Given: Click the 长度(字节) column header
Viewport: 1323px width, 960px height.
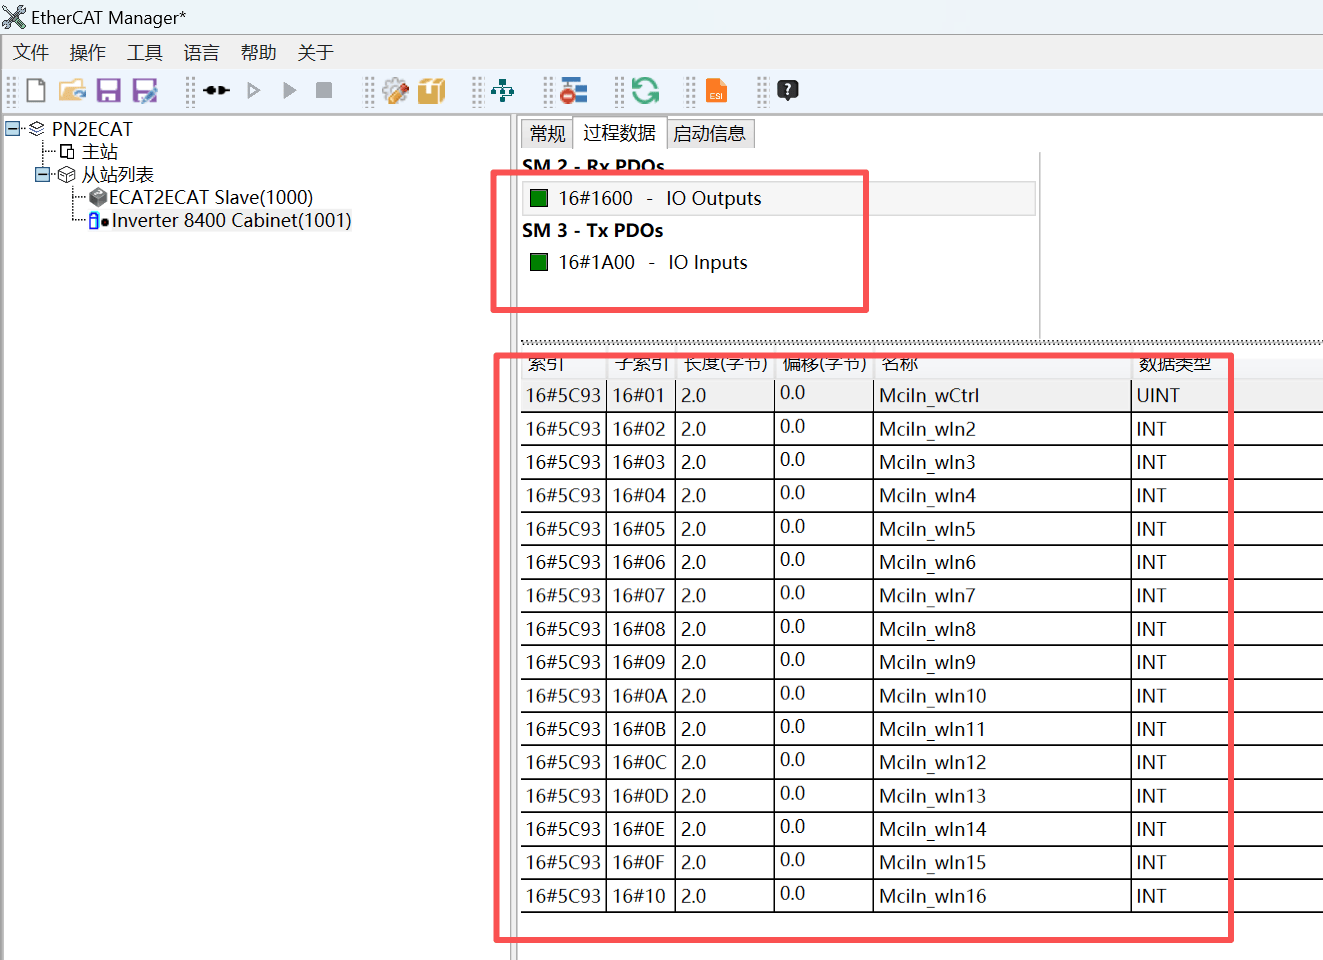Looking at the screenshot, I should (726, 366).
